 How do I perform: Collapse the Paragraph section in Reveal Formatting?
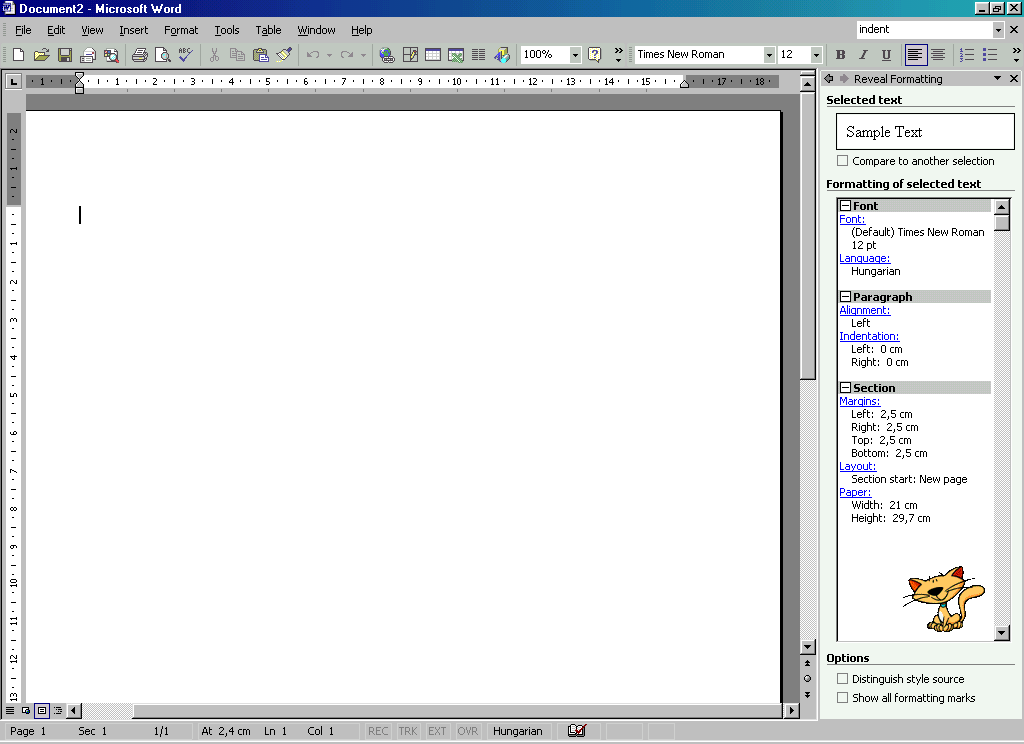845,297
